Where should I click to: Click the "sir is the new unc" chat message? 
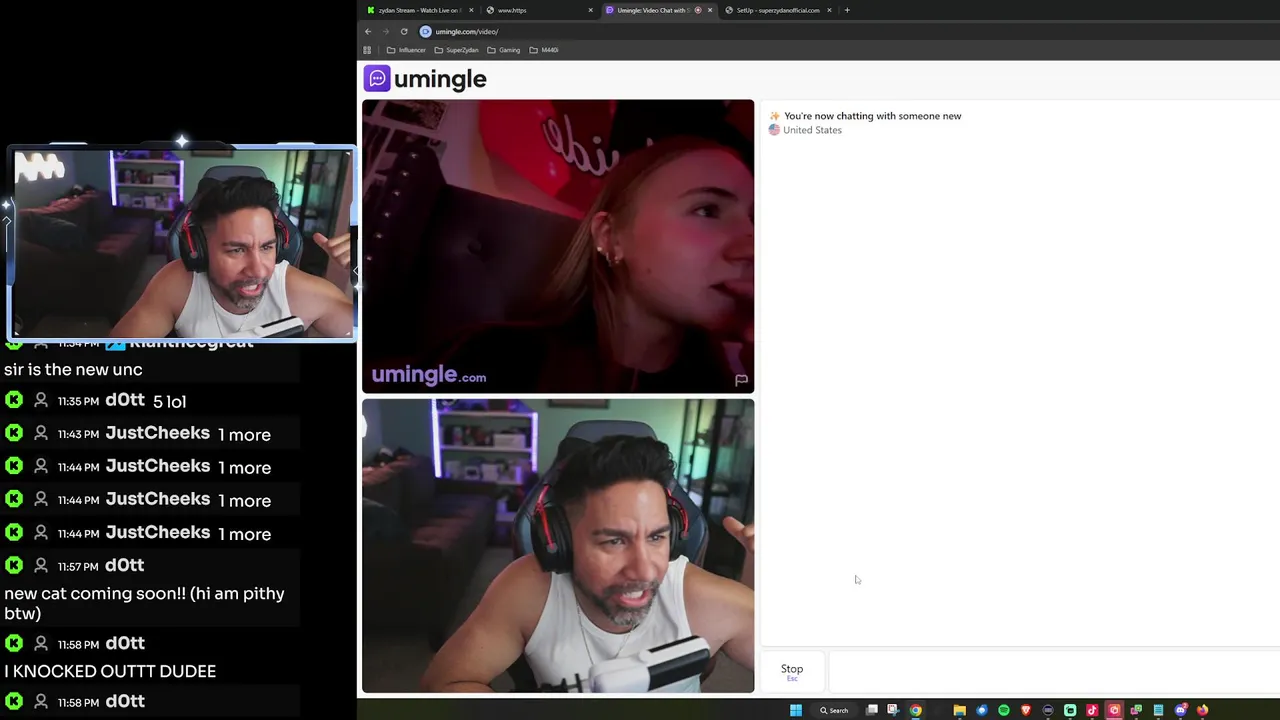[73, 369]
